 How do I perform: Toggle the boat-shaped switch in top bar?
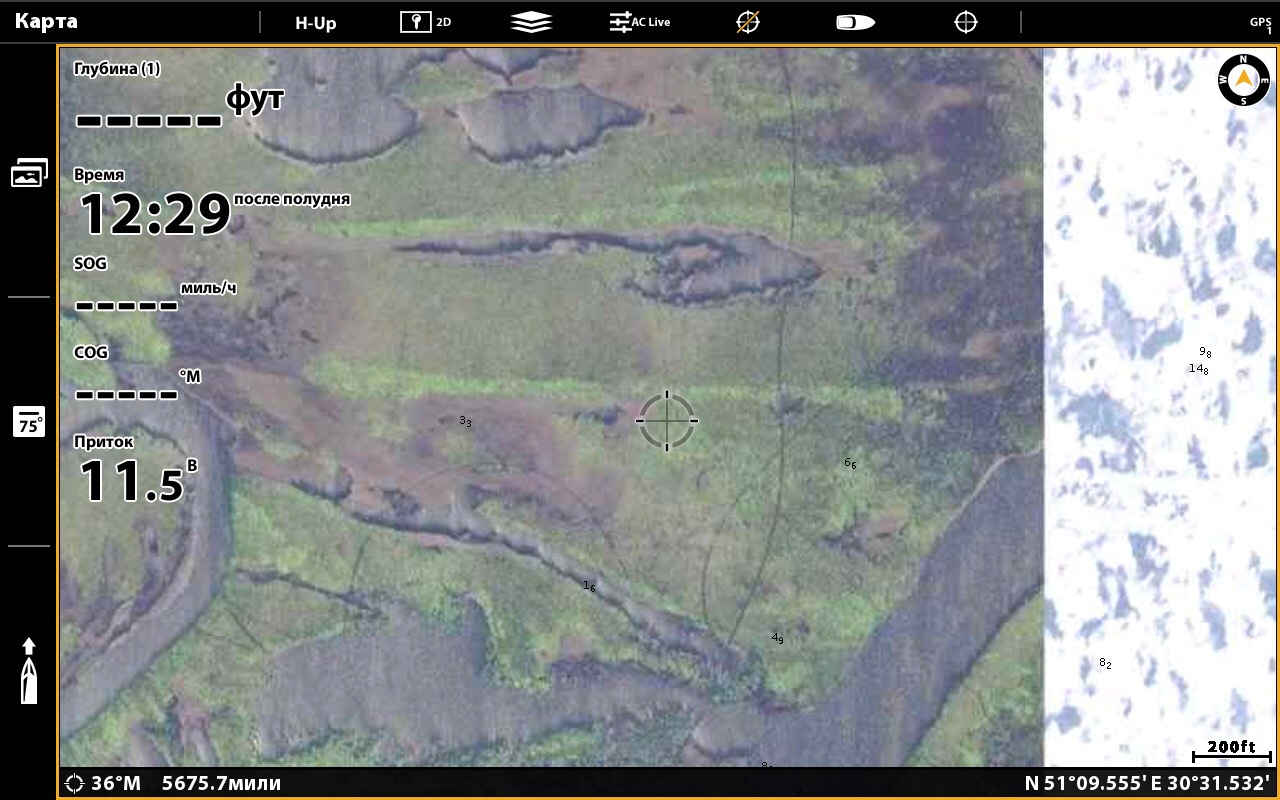click(x=855, y=22)
